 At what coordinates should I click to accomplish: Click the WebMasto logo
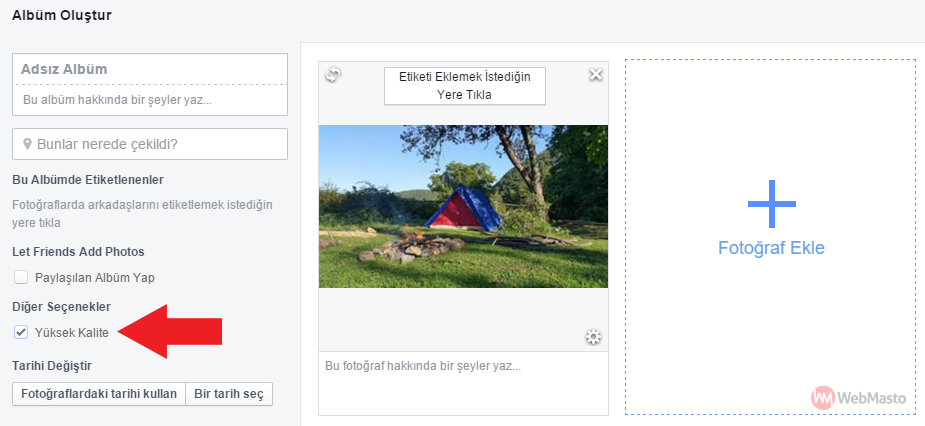point(858,398)
